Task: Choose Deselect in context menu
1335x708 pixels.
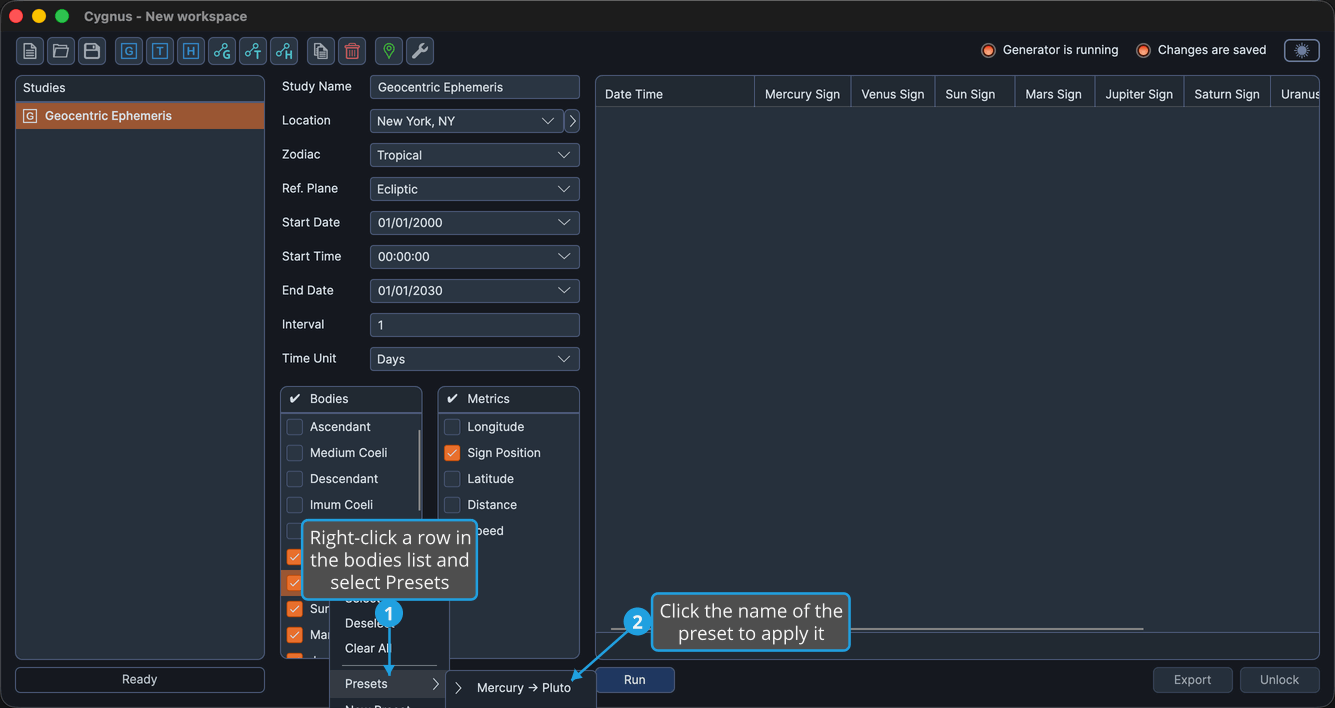Action: pos(368,623)
